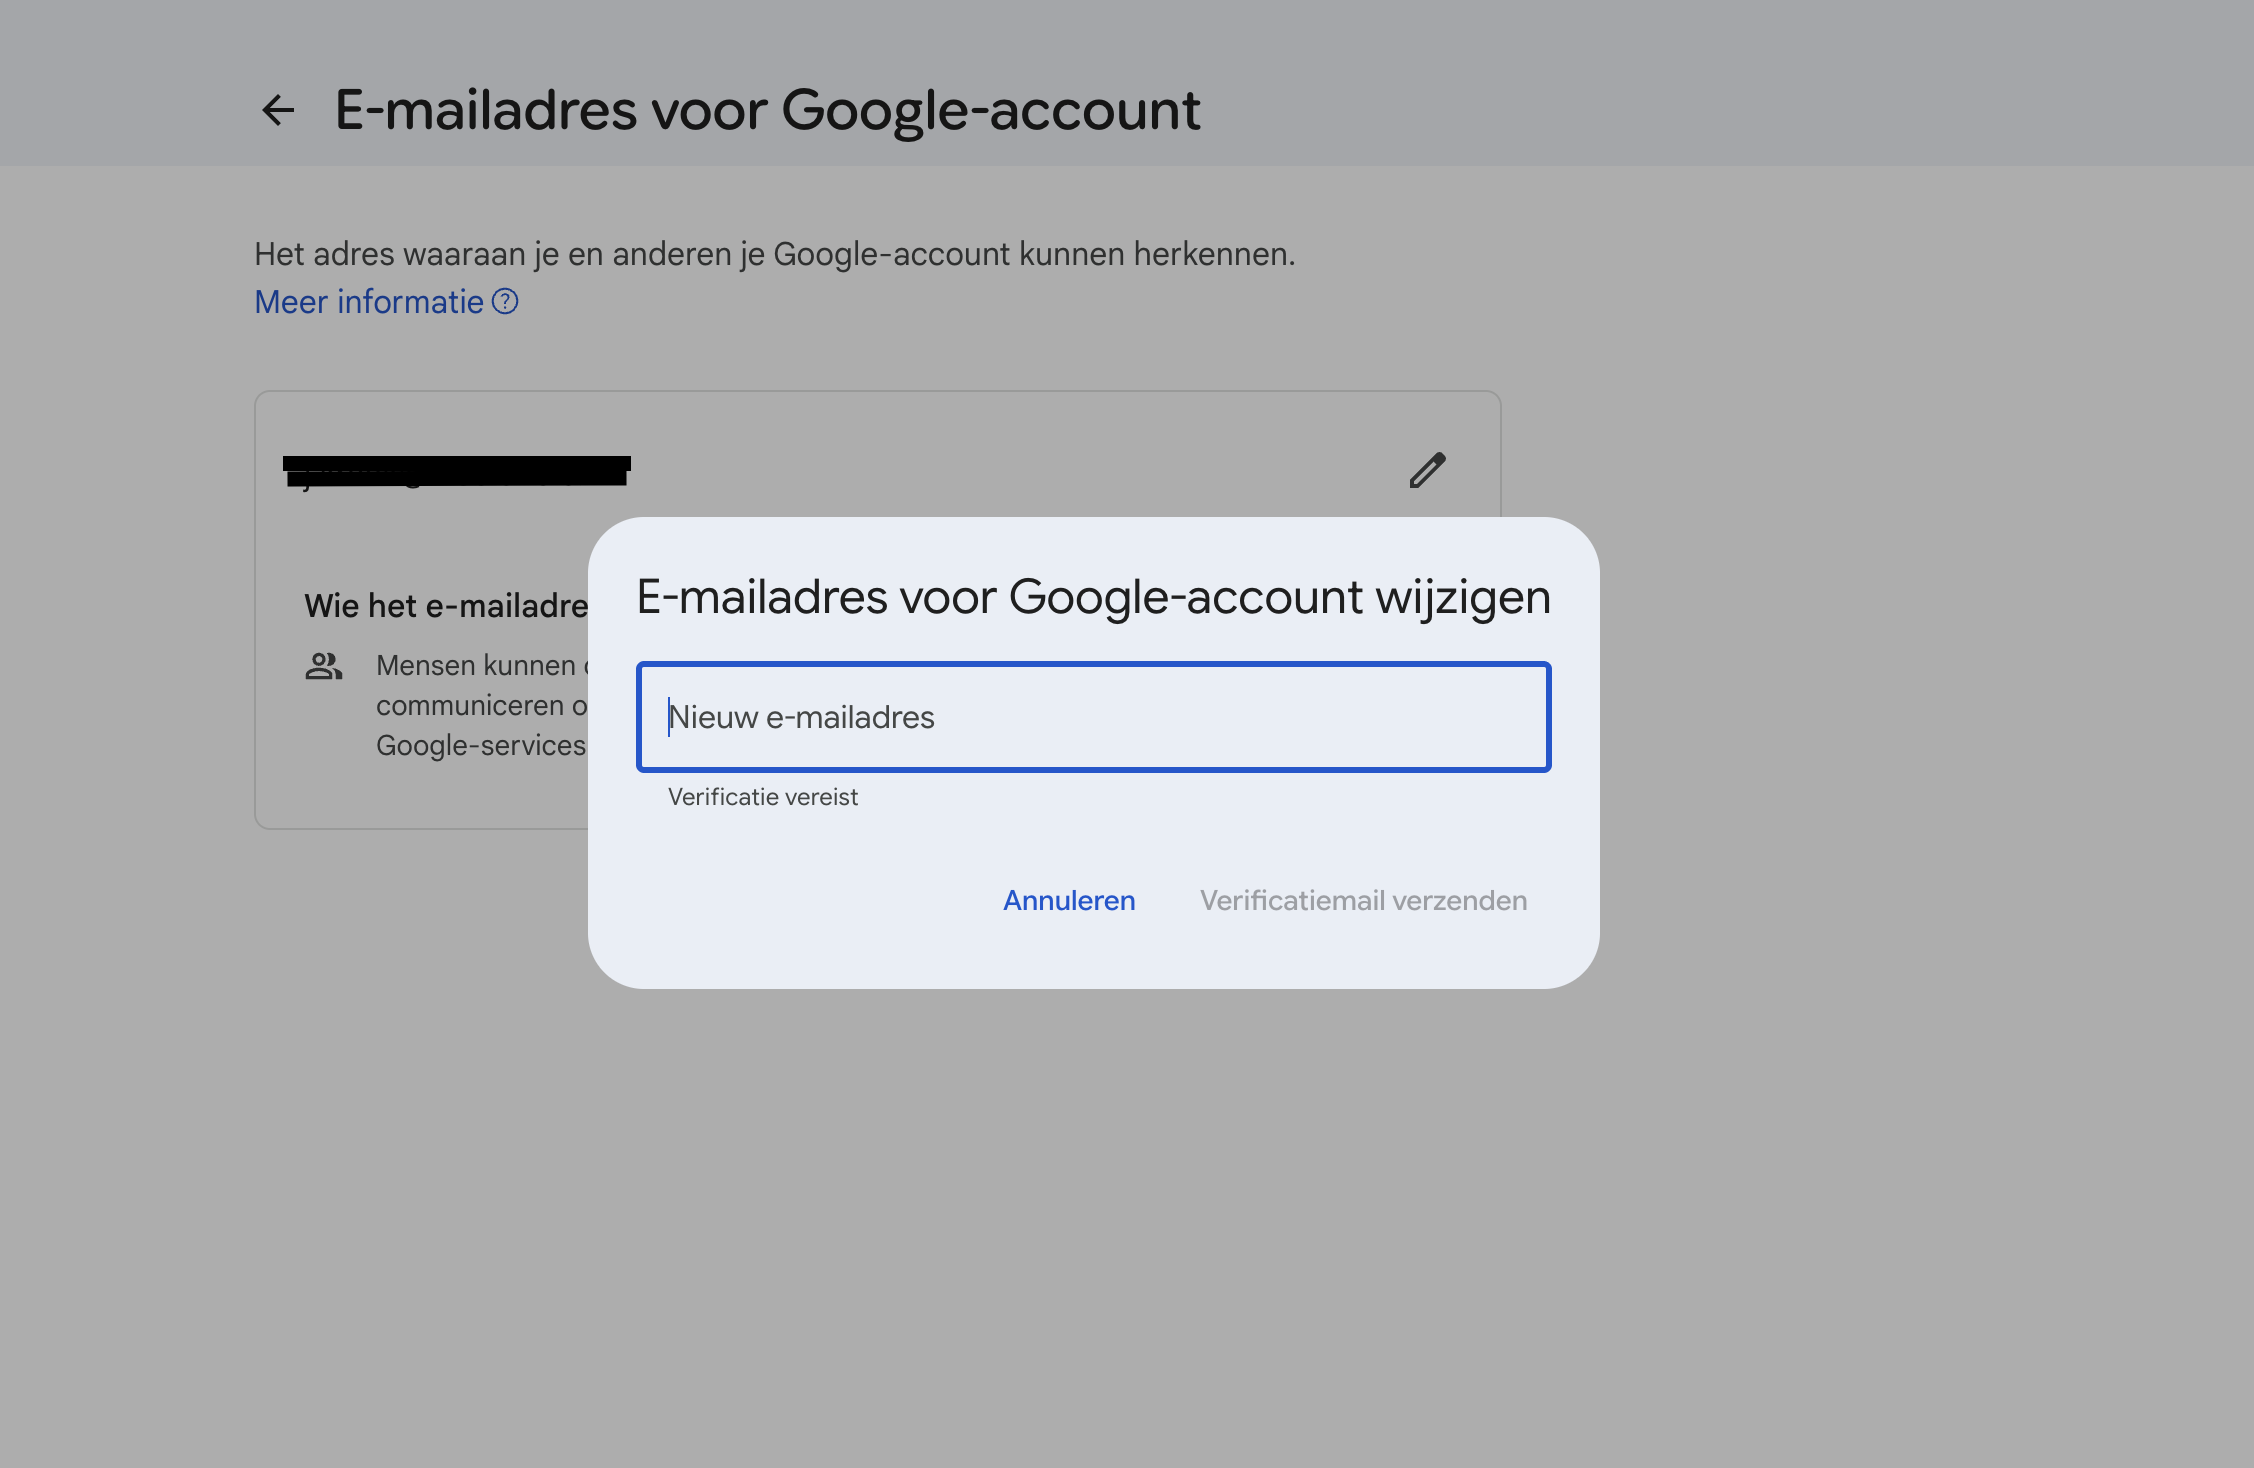The height and width of the screenshot is (1468, 2254).
Task: Click the question mark help icon
Action: coord(505,301)
